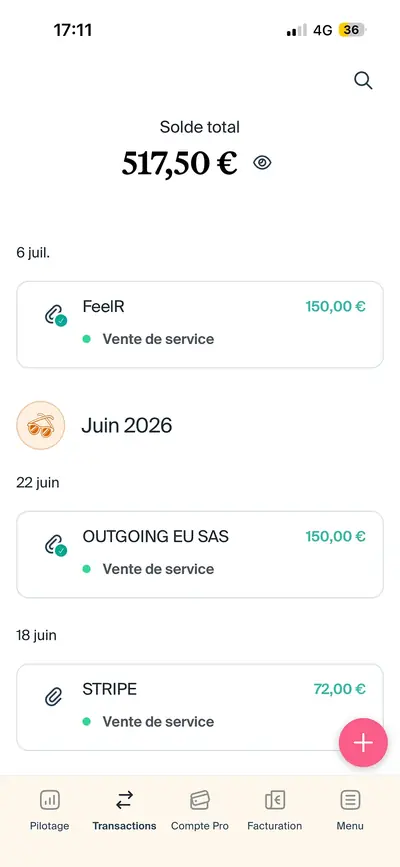The height and width of the screenshot is (867, 400).
Task: Switch to the Compte Pro tab
Action: tap(200, 810)
